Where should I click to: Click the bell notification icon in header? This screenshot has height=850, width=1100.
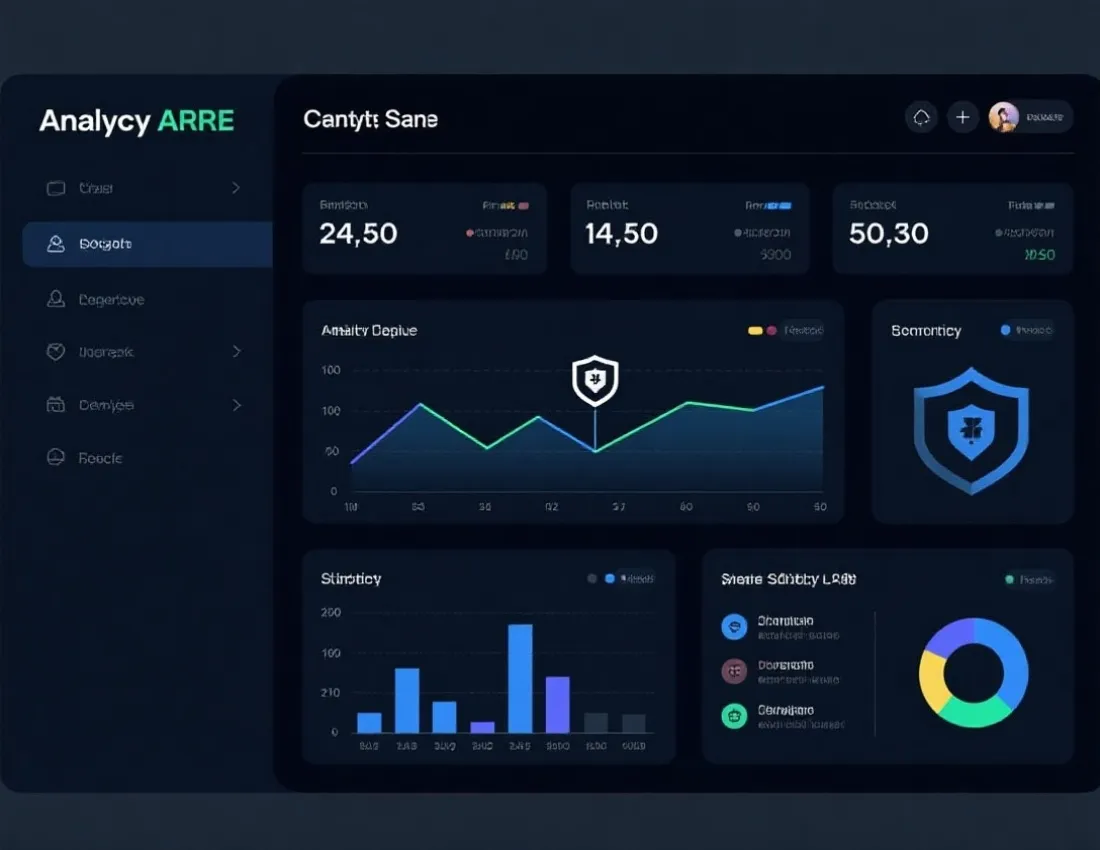coord(921,117)
